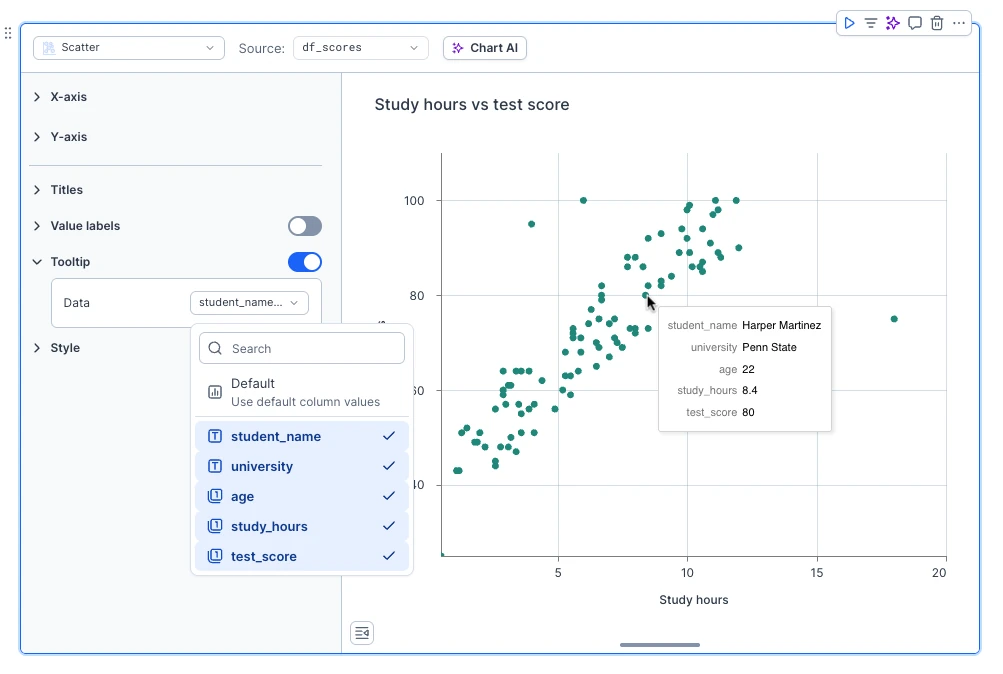Expand the Value labels section chevron

click(37, 226)
